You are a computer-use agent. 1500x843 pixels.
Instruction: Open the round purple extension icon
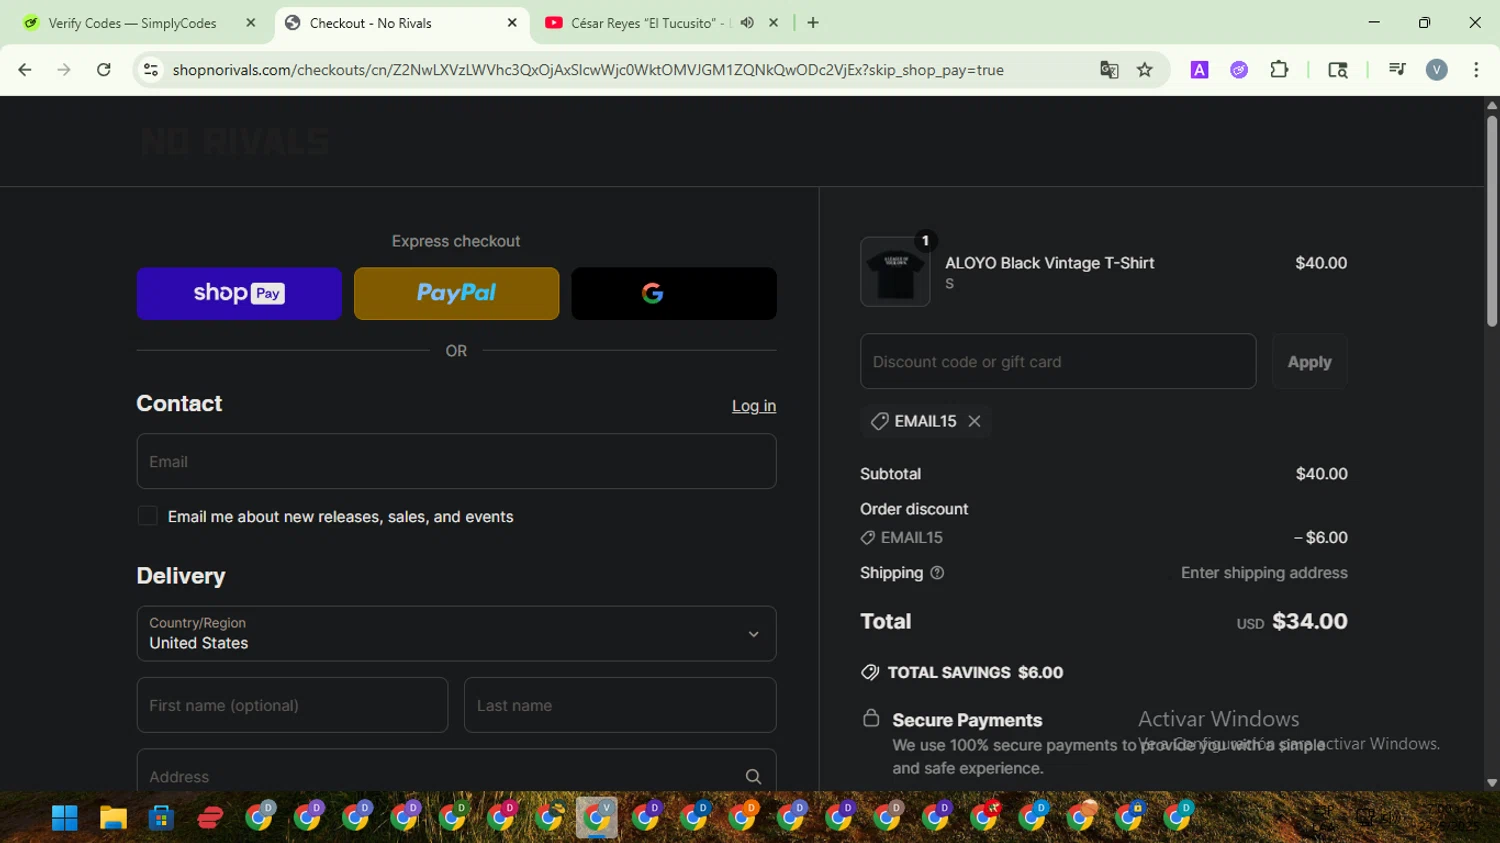click(x=1239, y=70)
